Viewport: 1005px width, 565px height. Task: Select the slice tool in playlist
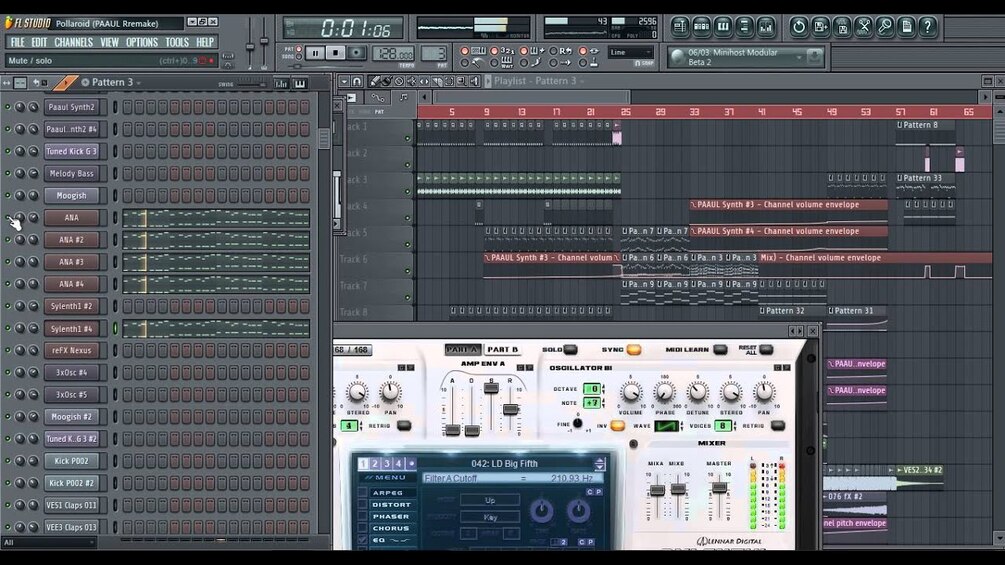[x=436, y=81]
